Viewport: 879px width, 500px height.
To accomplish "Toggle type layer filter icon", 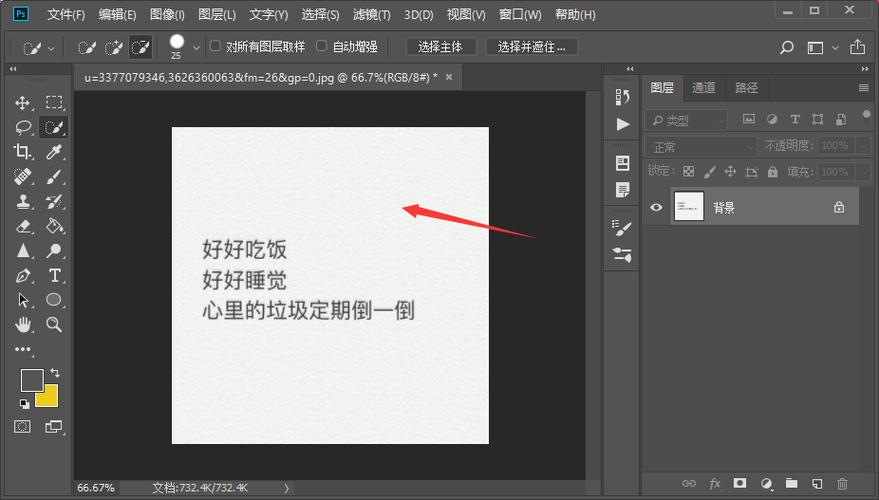I will [795, 119].
